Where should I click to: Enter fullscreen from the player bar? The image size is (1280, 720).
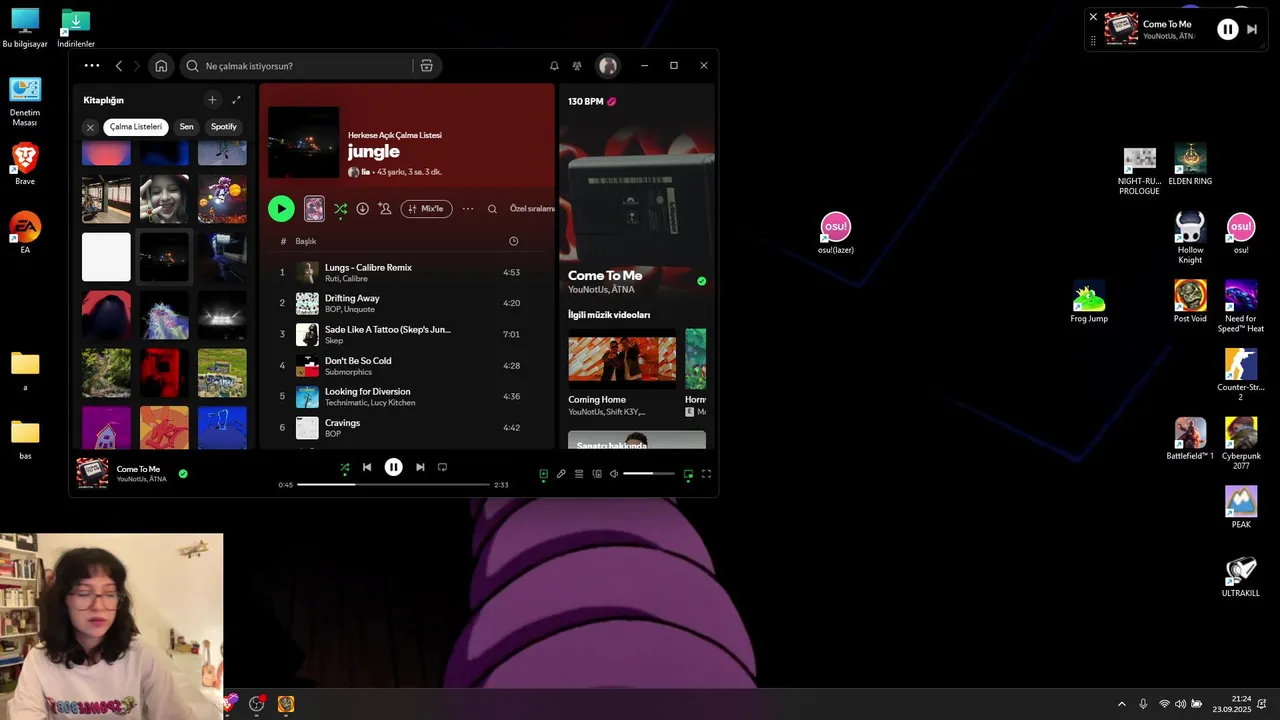click(706, 474)
